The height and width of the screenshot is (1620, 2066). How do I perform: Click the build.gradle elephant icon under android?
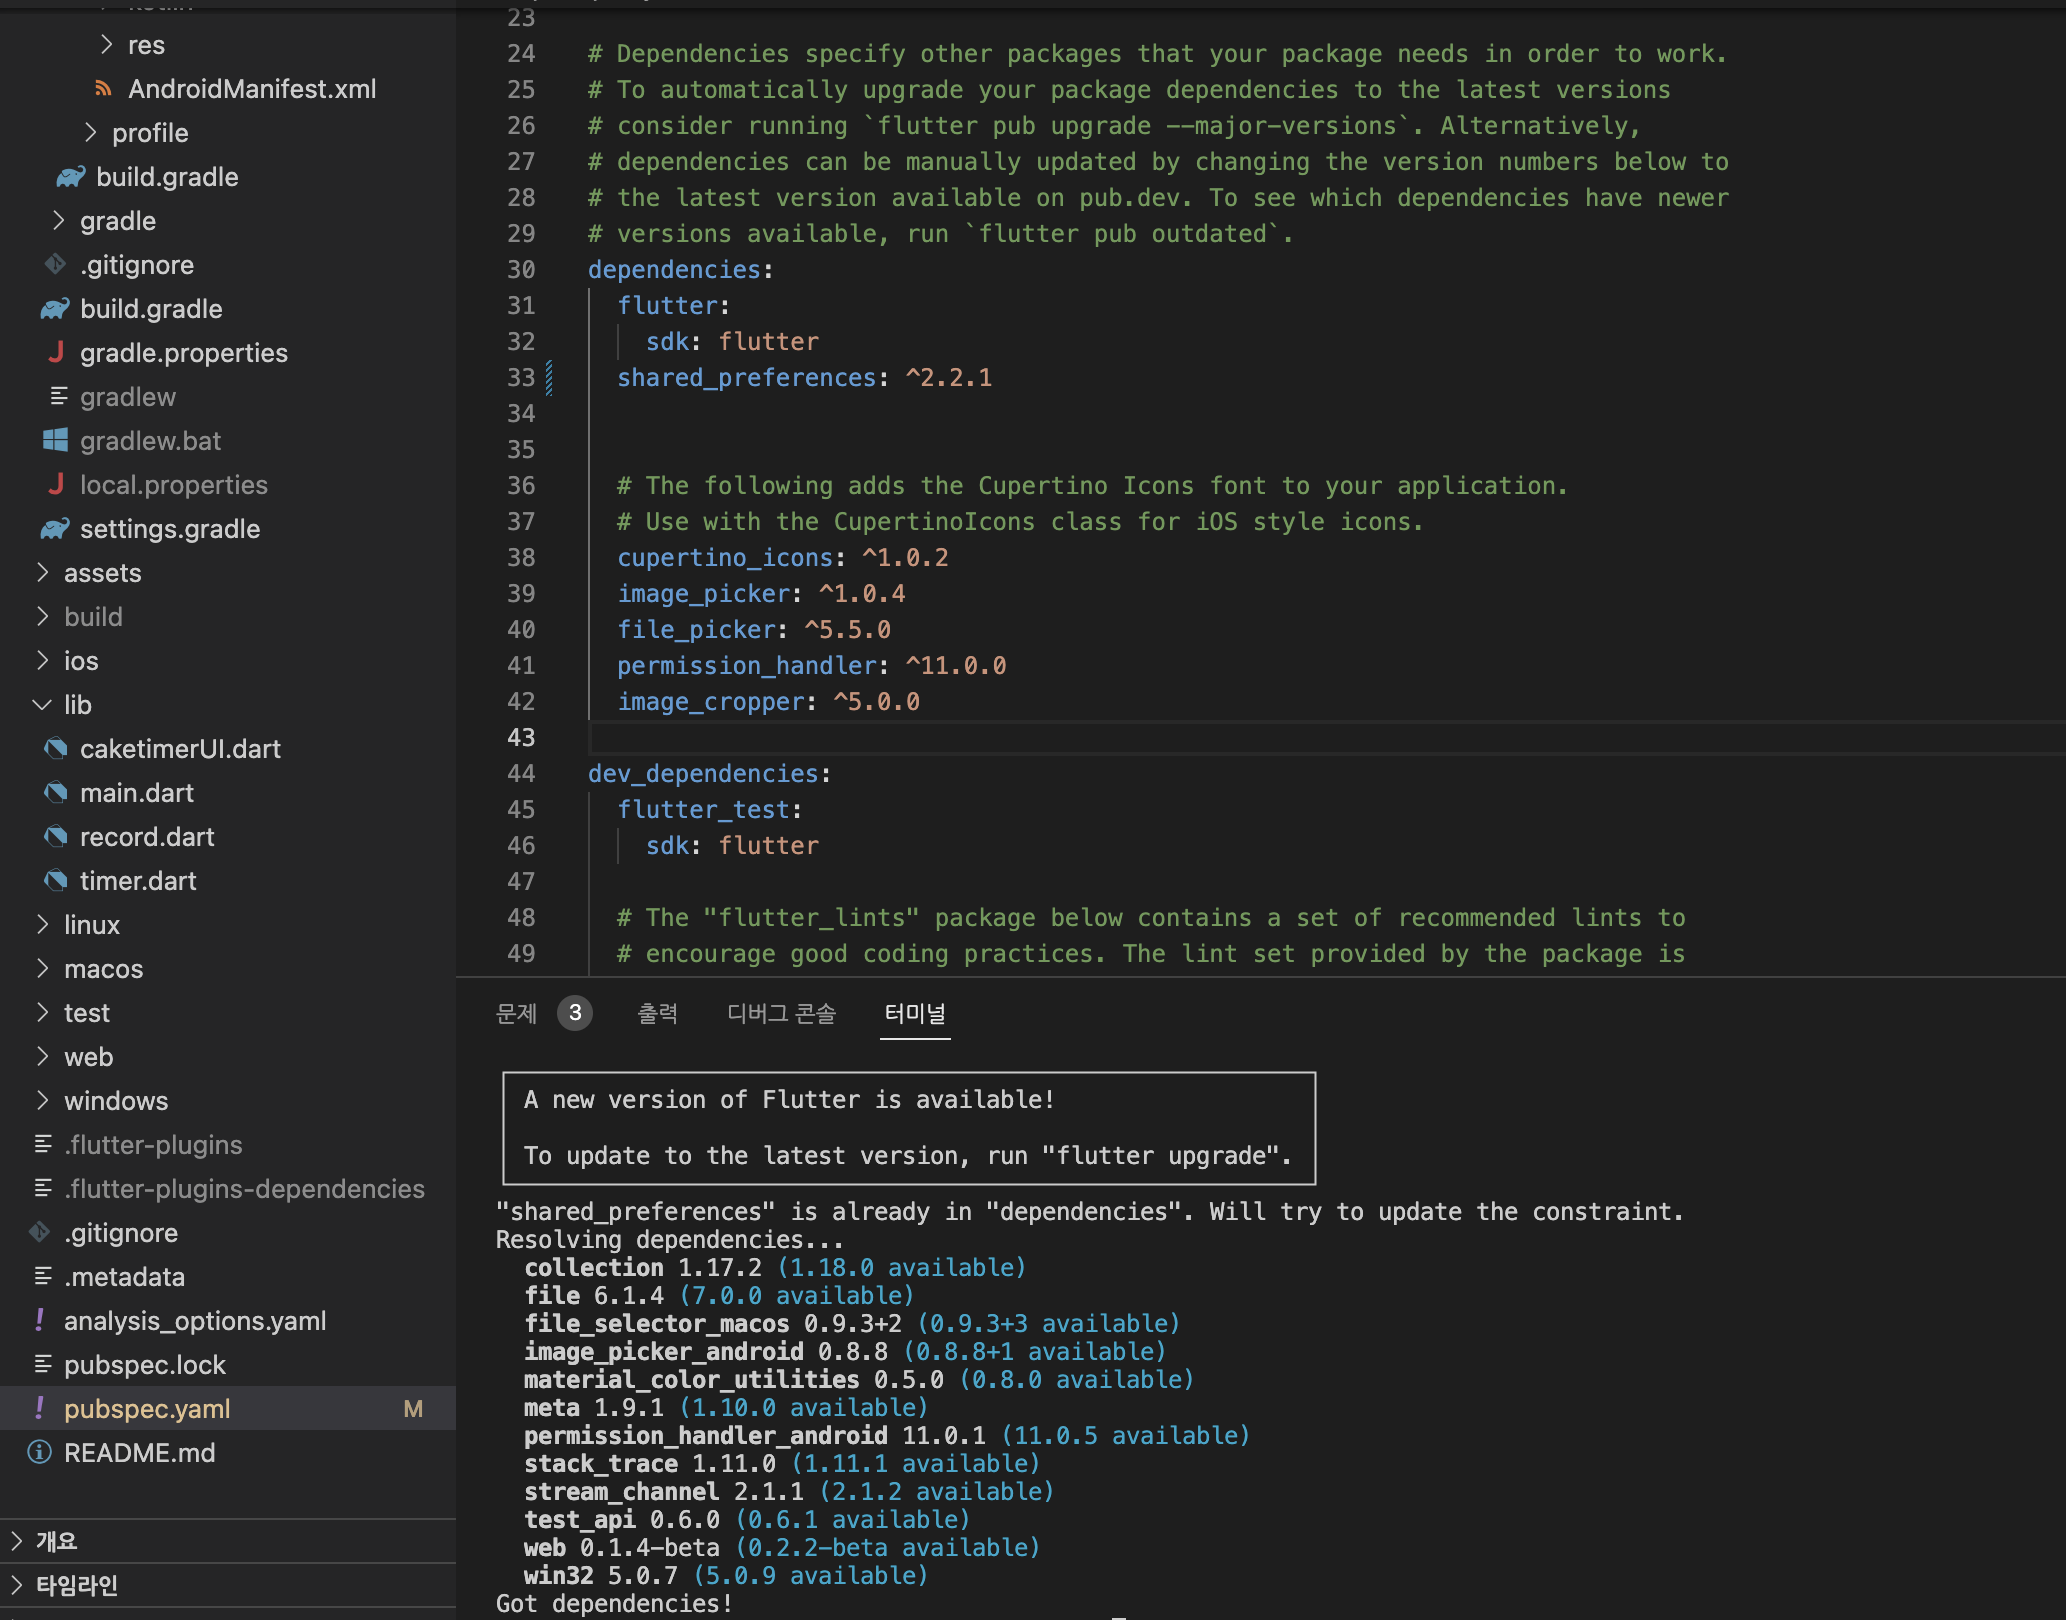pos(55,309)
